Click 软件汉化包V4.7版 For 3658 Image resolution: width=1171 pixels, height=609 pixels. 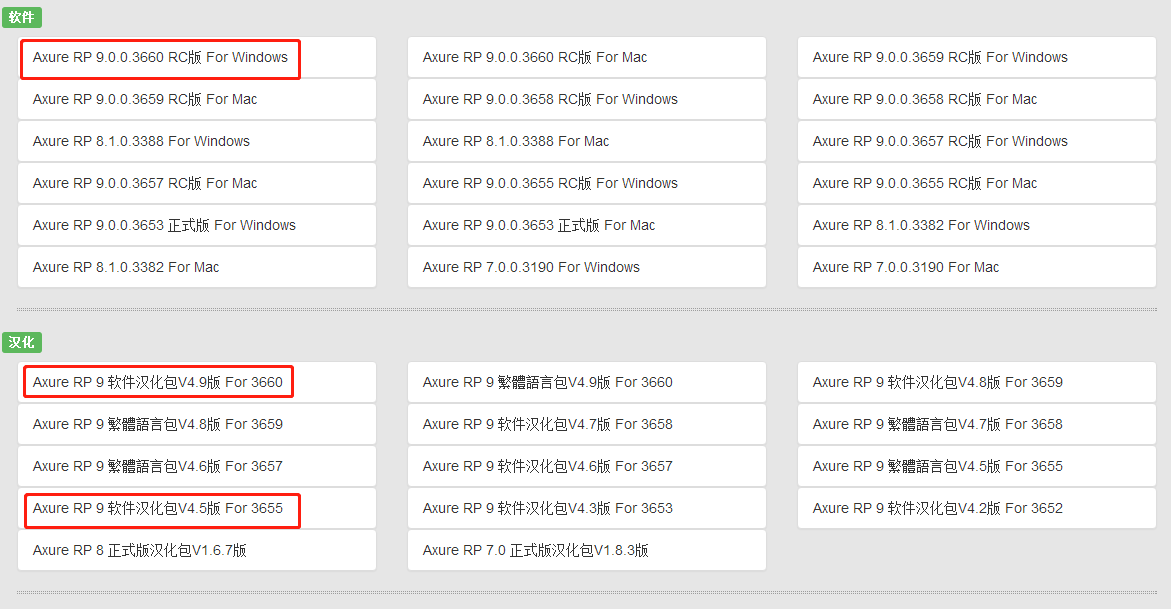point(586,424)
